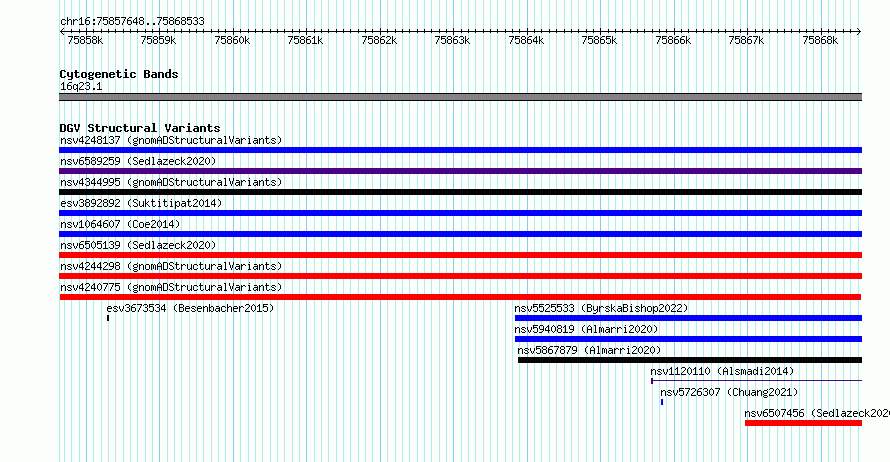Screen dimensions: 890x462
Task: Open nsv4244298 (gnomADStructuralVariants) label
Action: pyautogui.click(x=171, y=266)
